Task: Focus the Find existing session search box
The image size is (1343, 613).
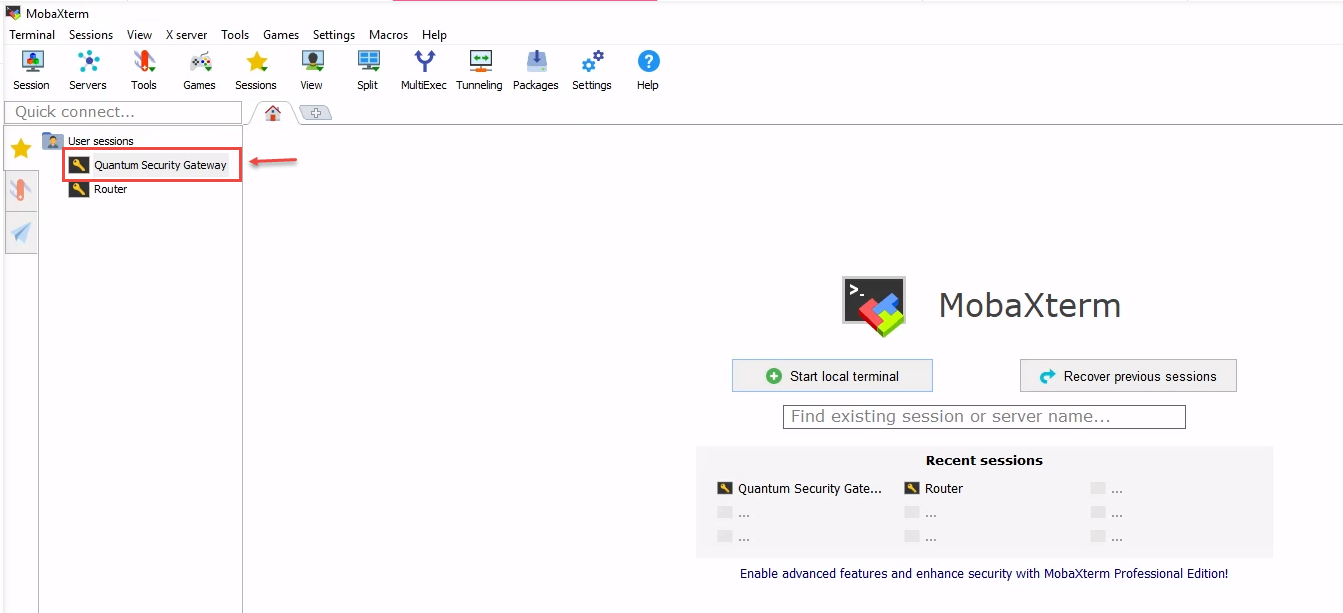Action: pos(984,417)
